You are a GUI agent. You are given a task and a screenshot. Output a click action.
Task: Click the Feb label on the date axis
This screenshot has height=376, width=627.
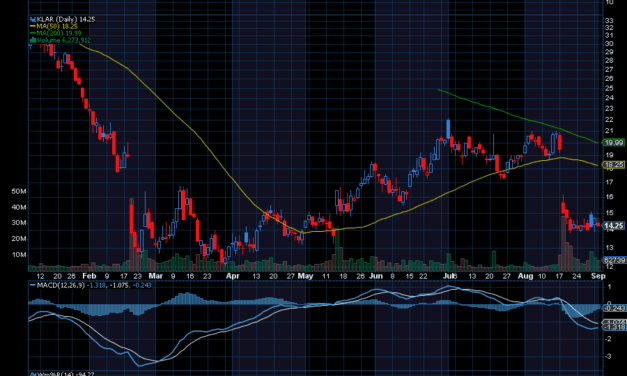tap(89, 276)
